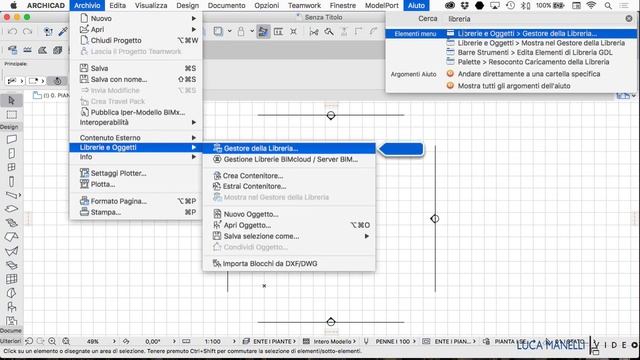Select the Skylight tool in the toolbox
The width and height of the screenshot is (640, 360).
[11, 265]
